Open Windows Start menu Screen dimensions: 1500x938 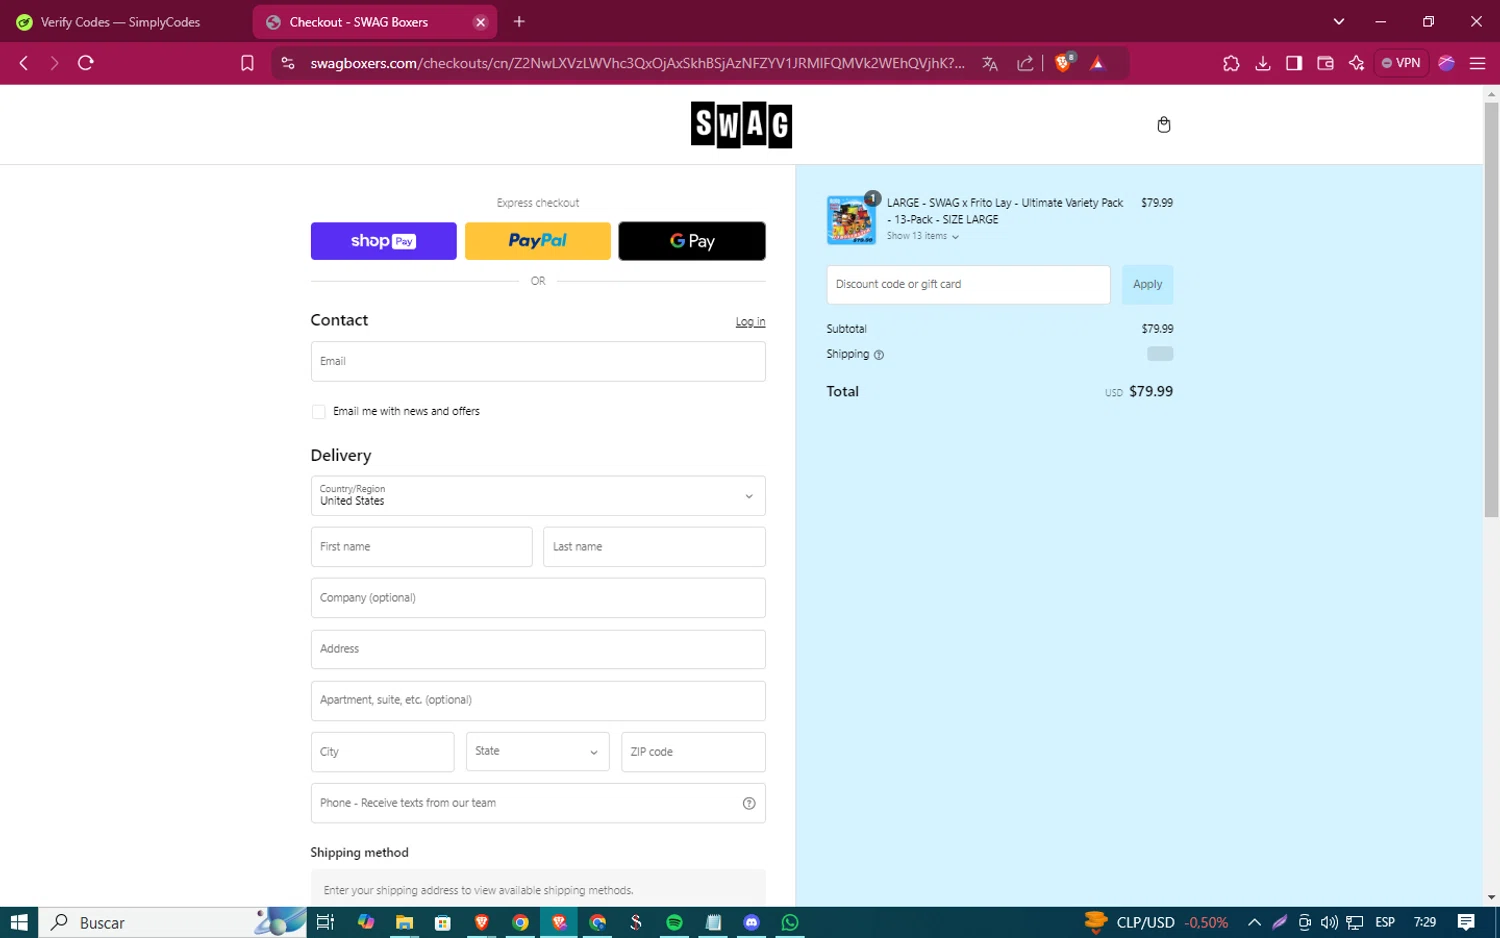click(18, 922)
